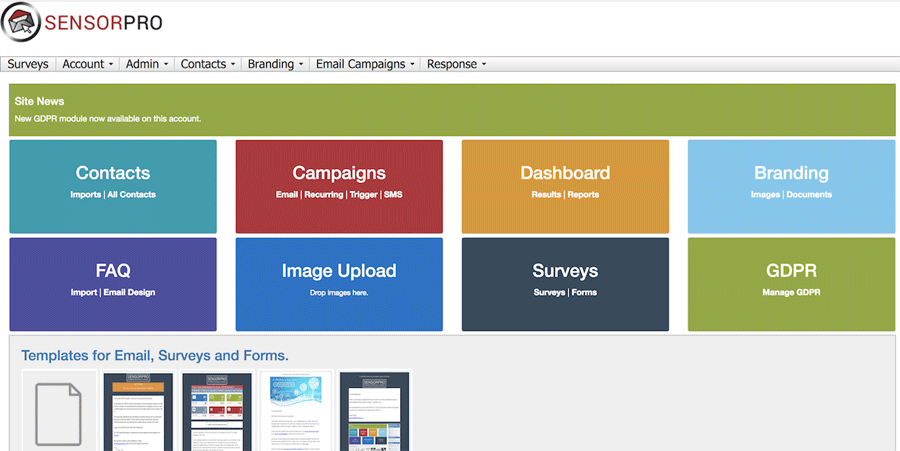Open Reports from the Dashboard tile
Viewport: 900px width, 451px height.
click(583, 195)
